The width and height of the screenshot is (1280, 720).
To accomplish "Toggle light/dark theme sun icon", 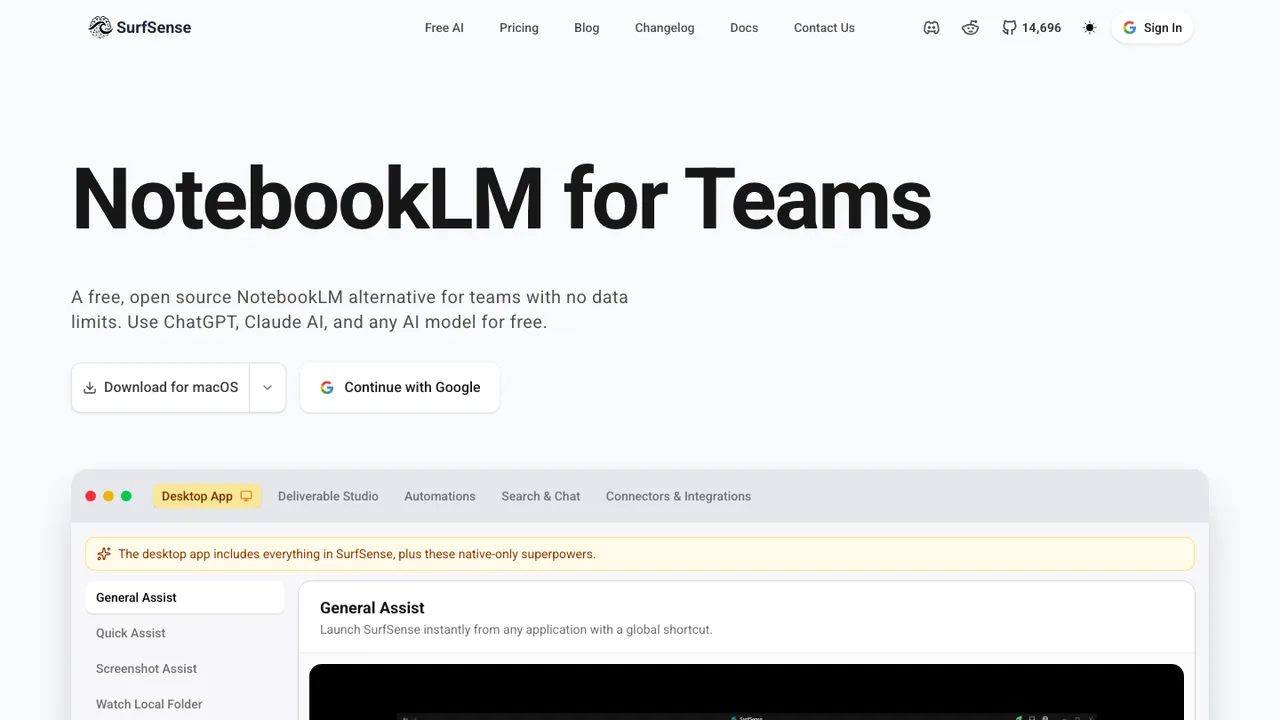I will [1089, 28].
